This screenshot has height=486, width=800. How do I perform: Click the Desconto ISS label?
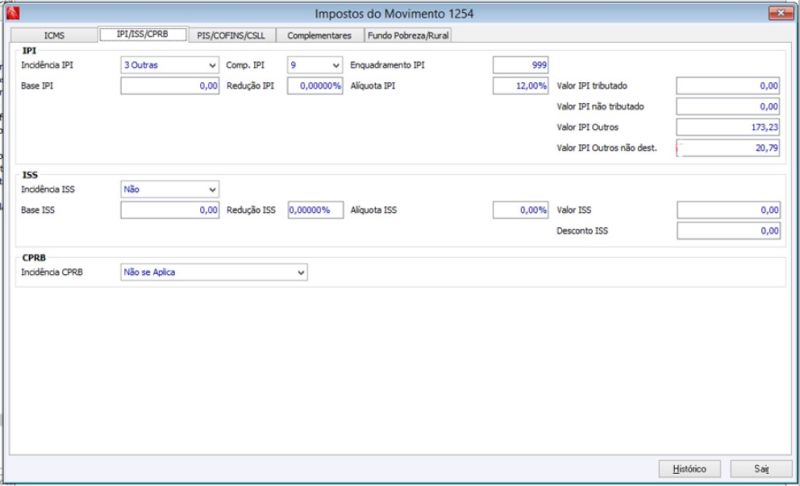pyautogui.click(x=582, y=231)
